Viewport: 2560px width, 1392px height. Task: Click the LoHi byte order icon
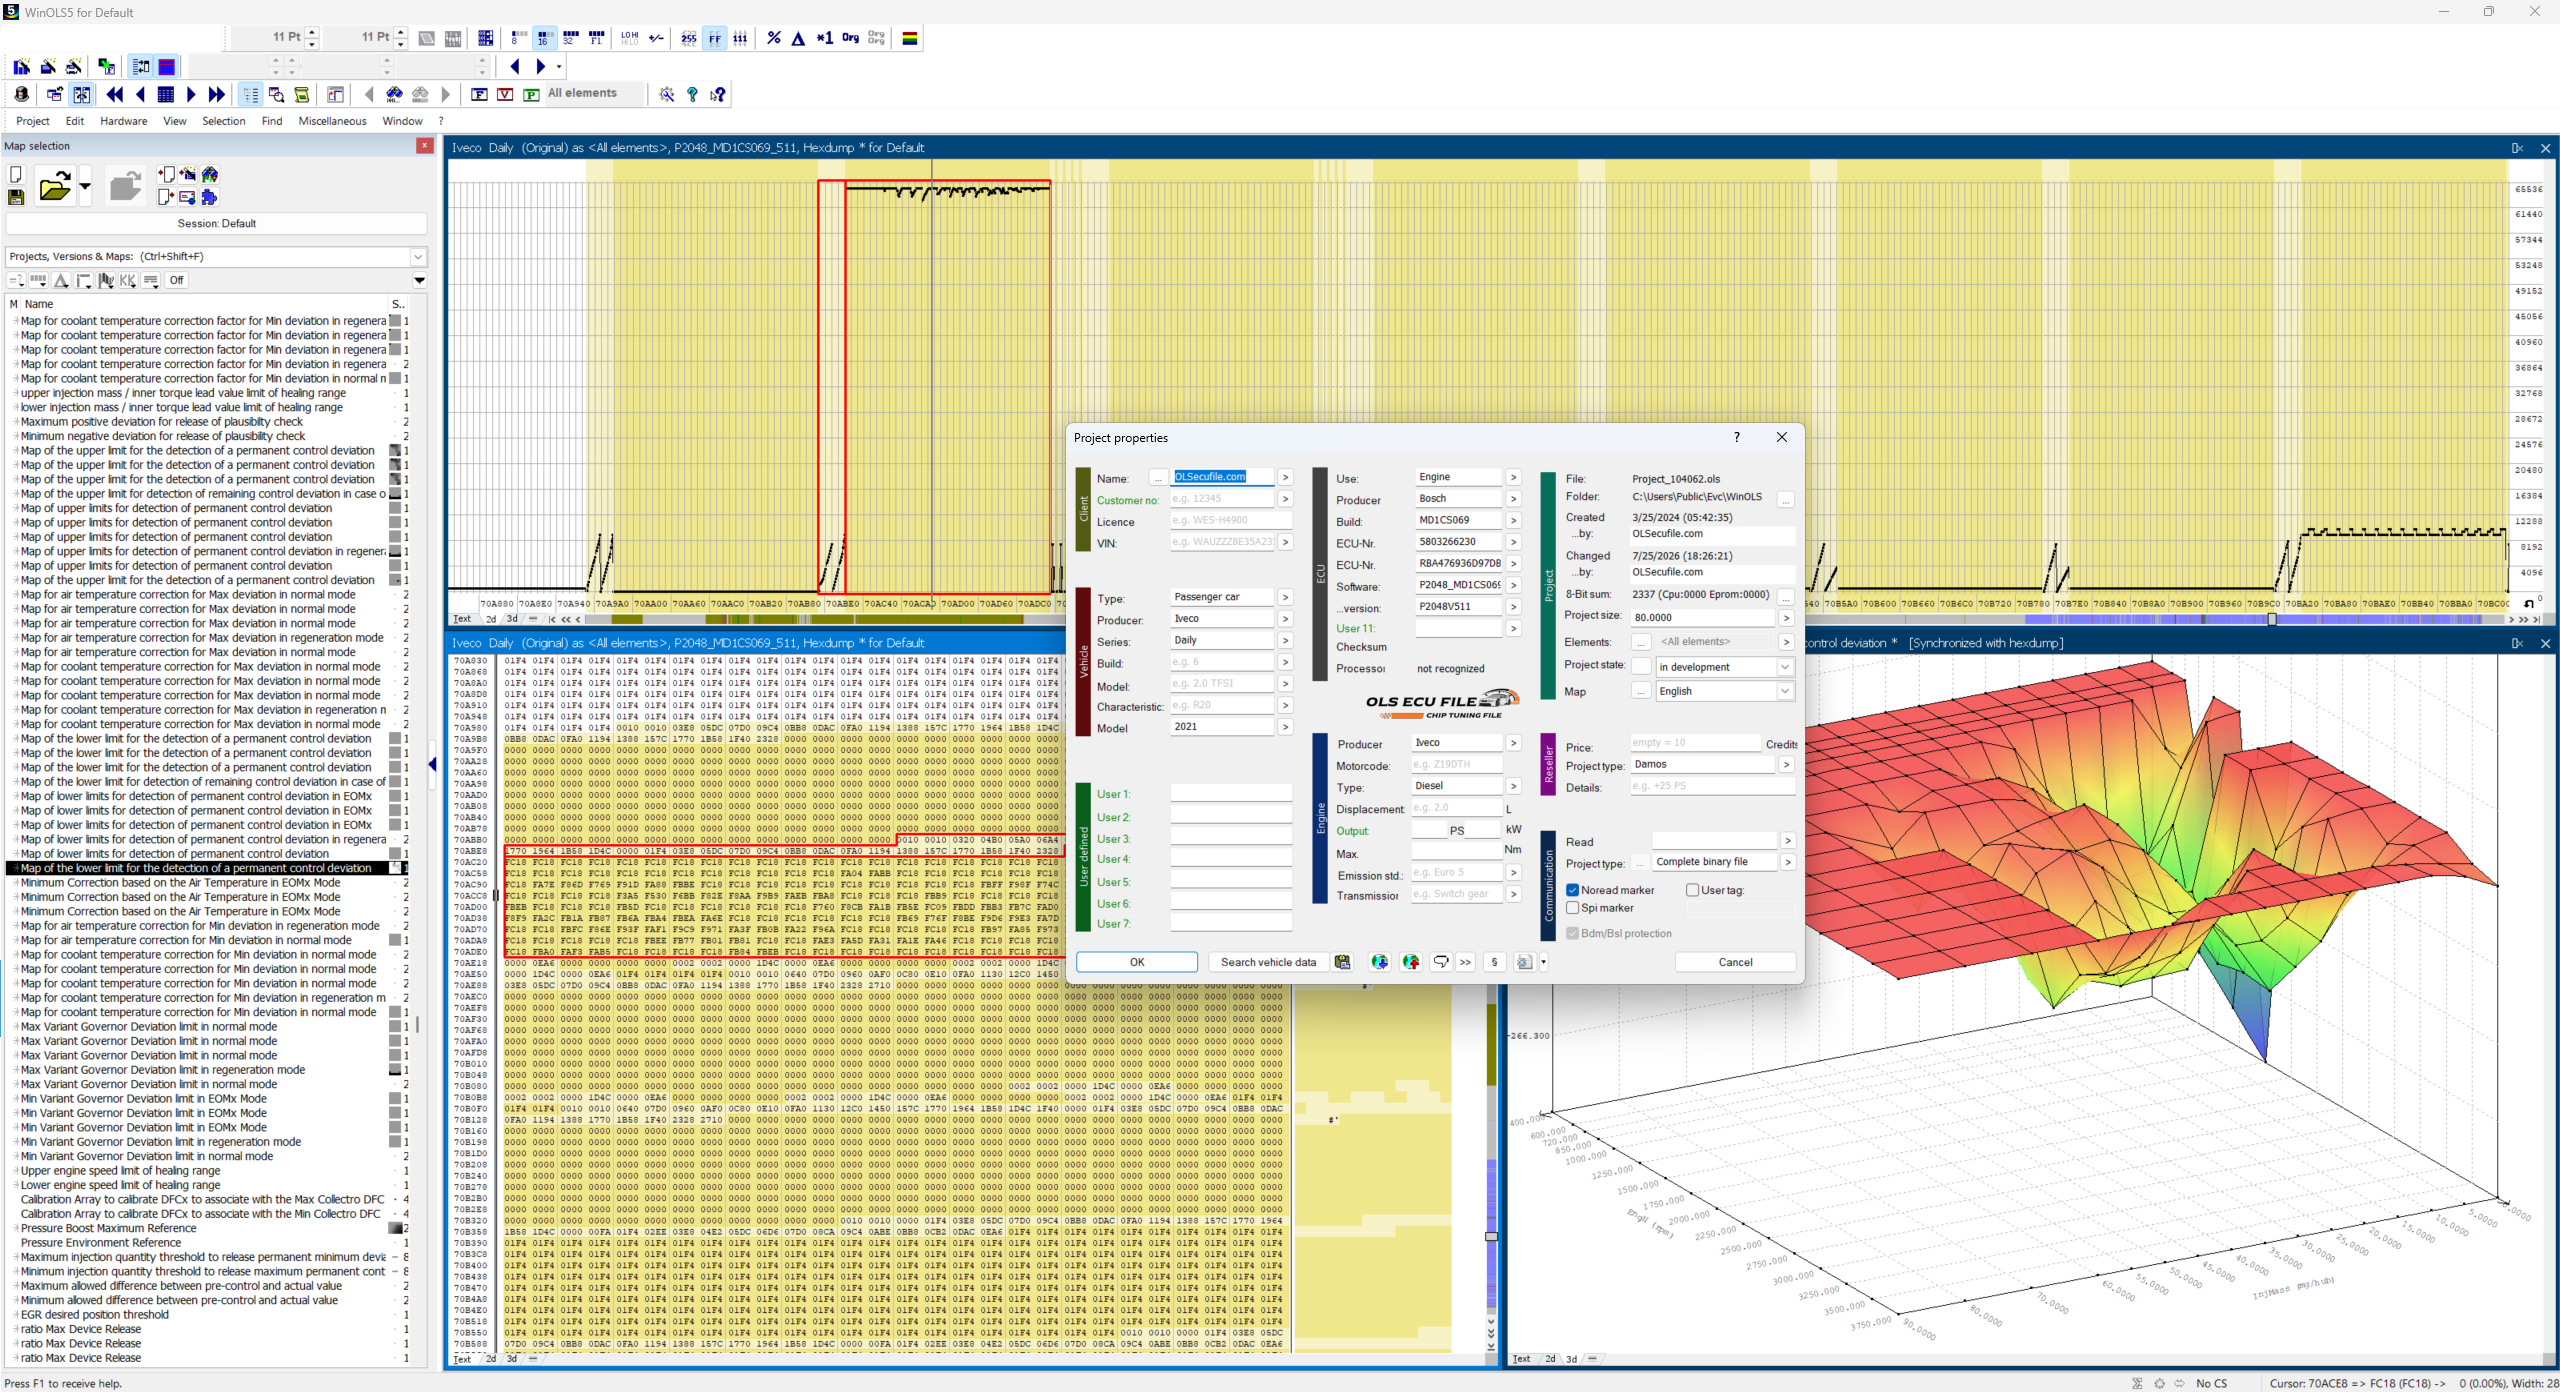[629, 38]
